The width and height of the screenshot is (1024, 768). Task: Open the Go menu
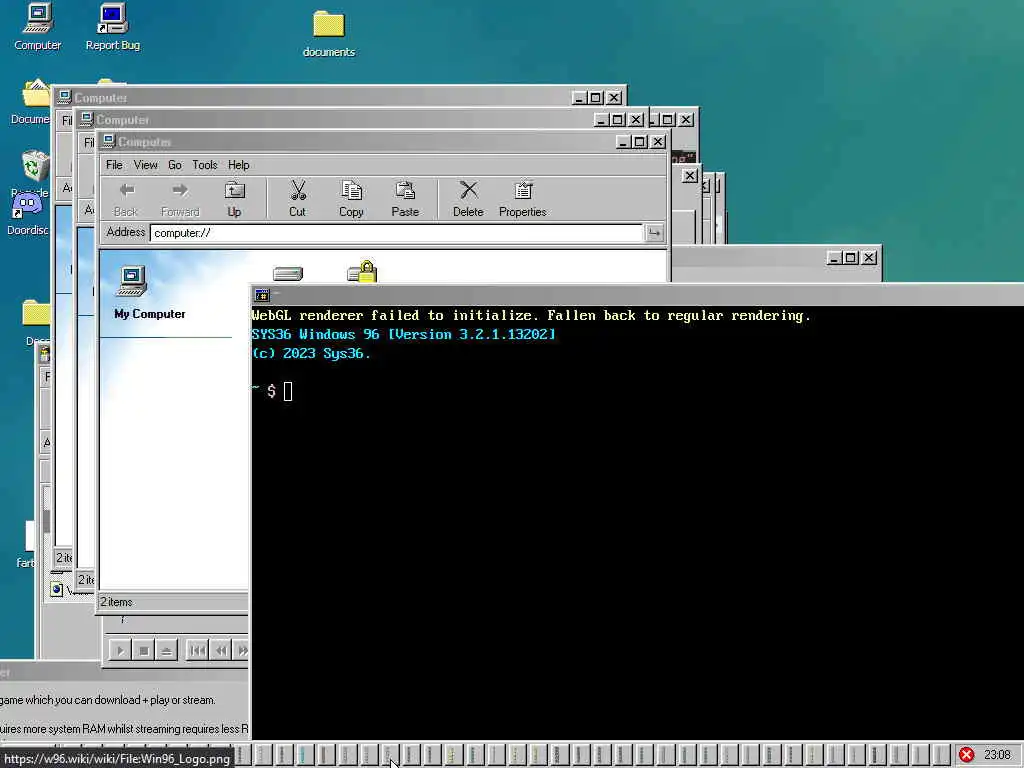tap(175, 165)
